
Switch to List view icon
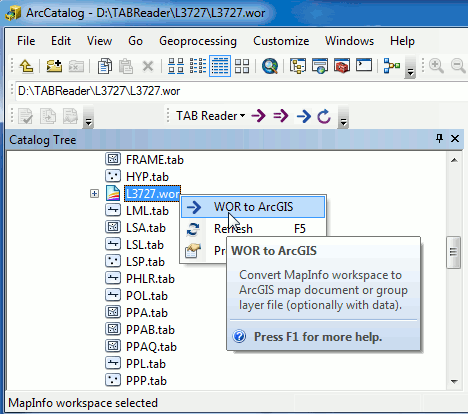[x=198, y=66]
